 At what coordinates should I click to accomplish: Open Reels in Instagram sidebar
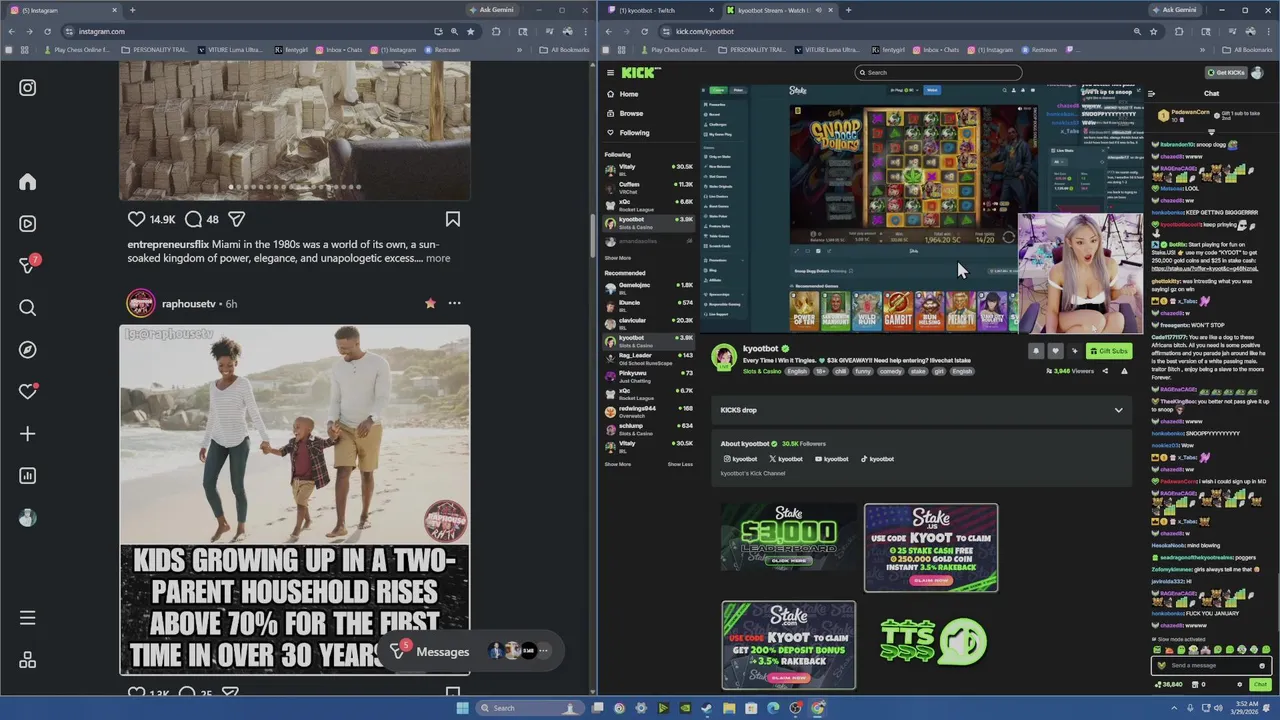pyautogui.click(x=28, y=224)
